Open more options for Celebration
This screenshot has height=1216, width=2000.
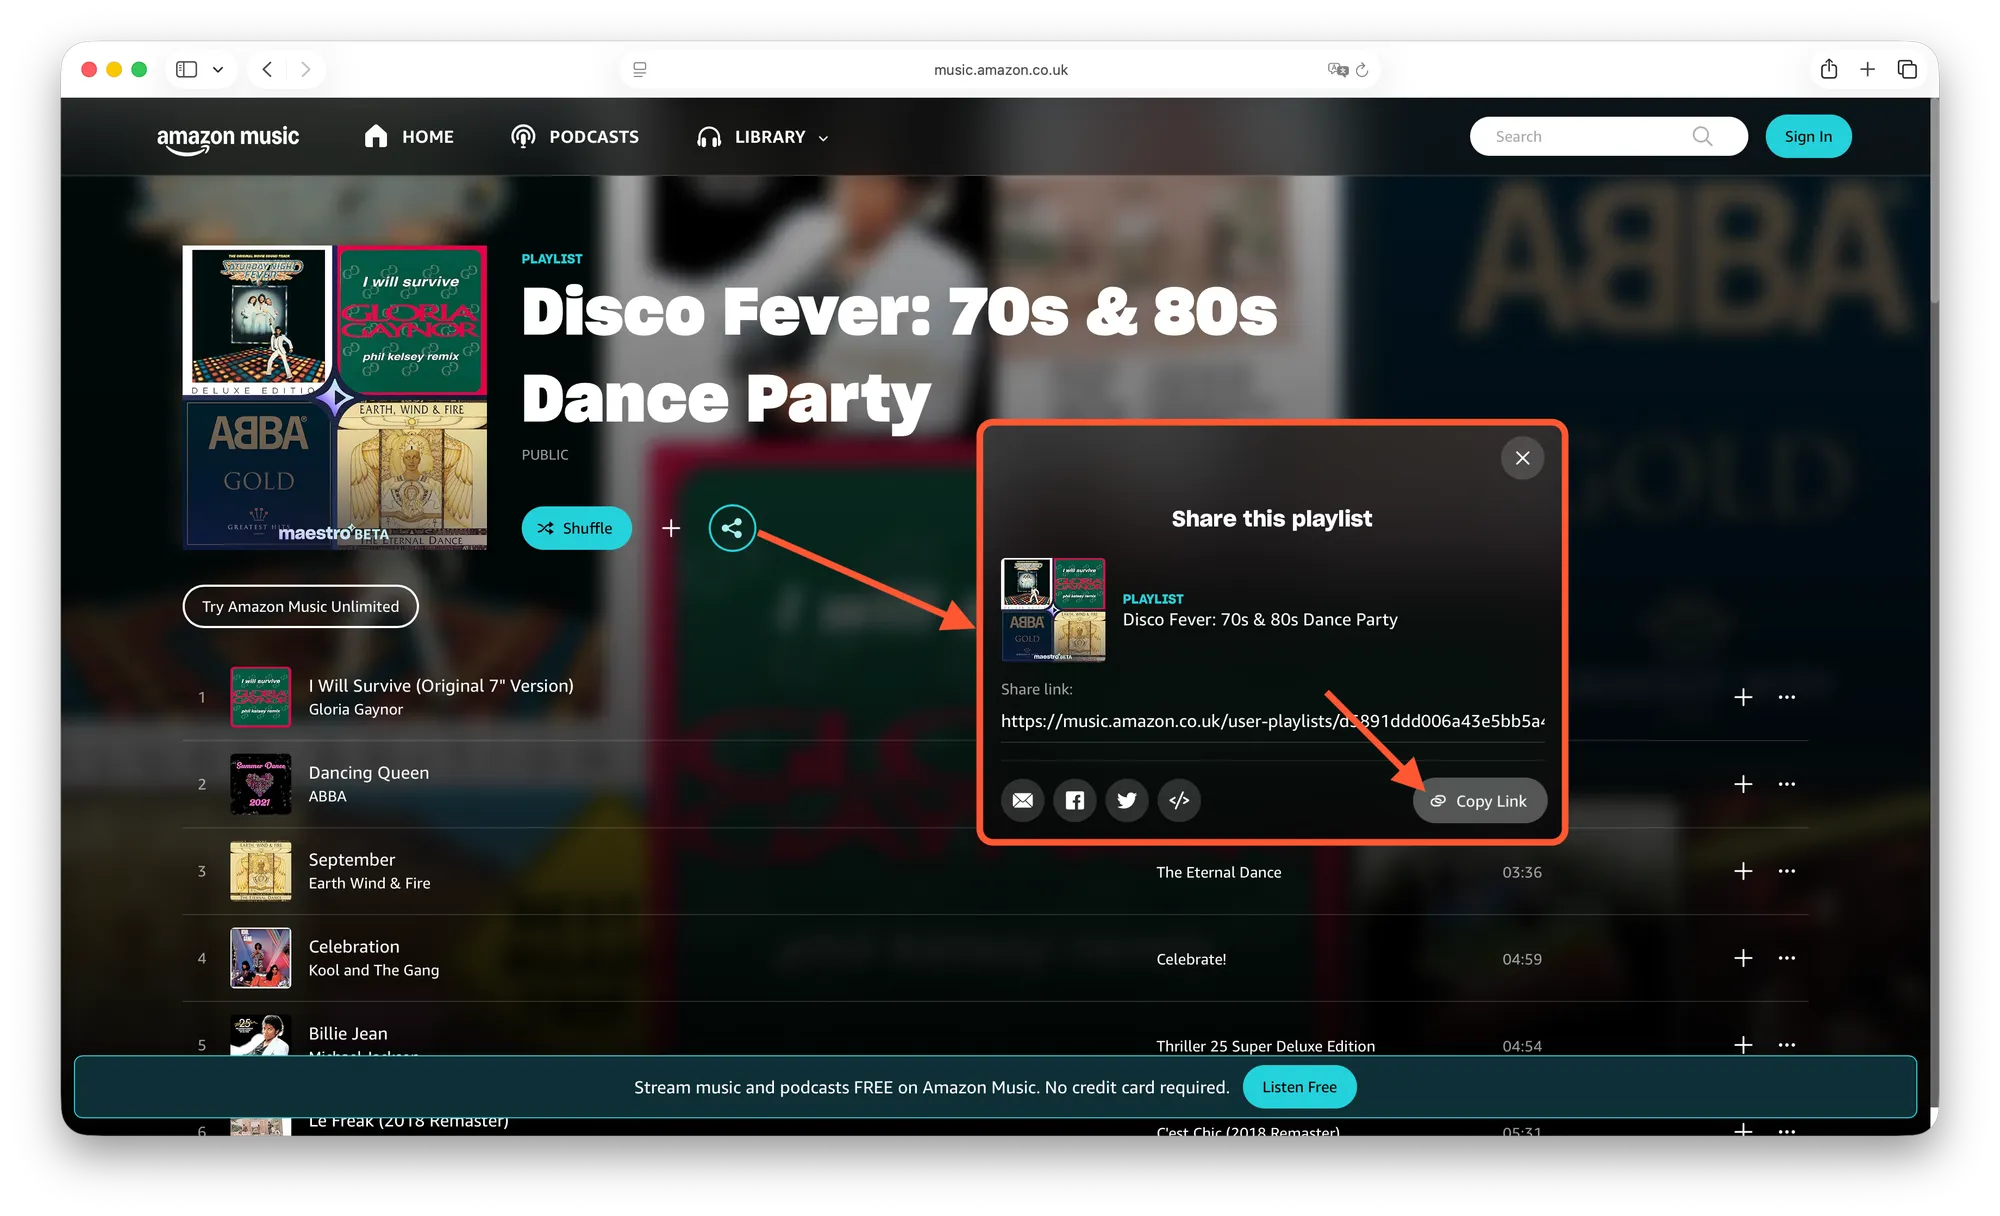click(x=1787, y=958)
